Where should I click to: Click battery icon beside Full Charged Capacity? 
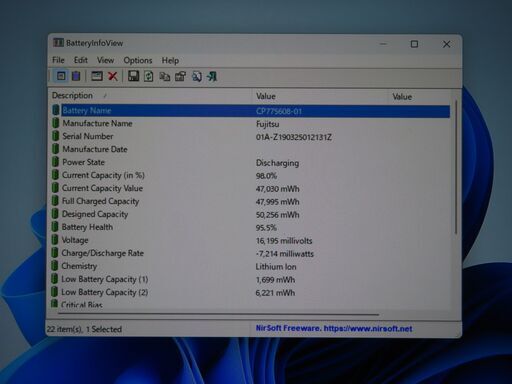[x=55, y=201]
